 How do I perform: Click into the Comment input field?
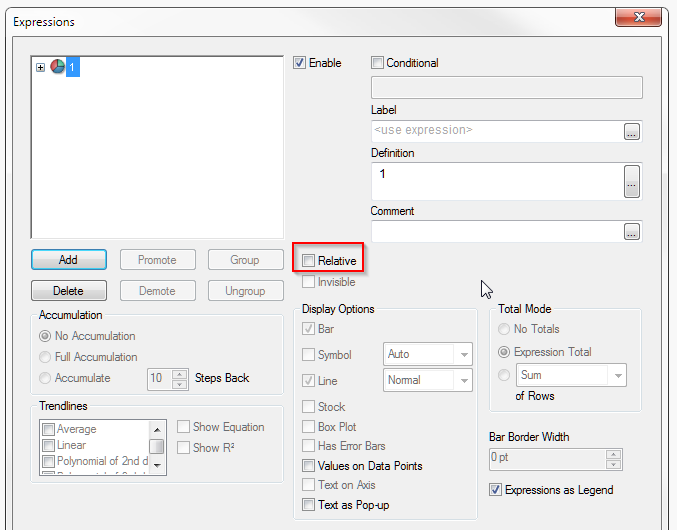(497, 232)
